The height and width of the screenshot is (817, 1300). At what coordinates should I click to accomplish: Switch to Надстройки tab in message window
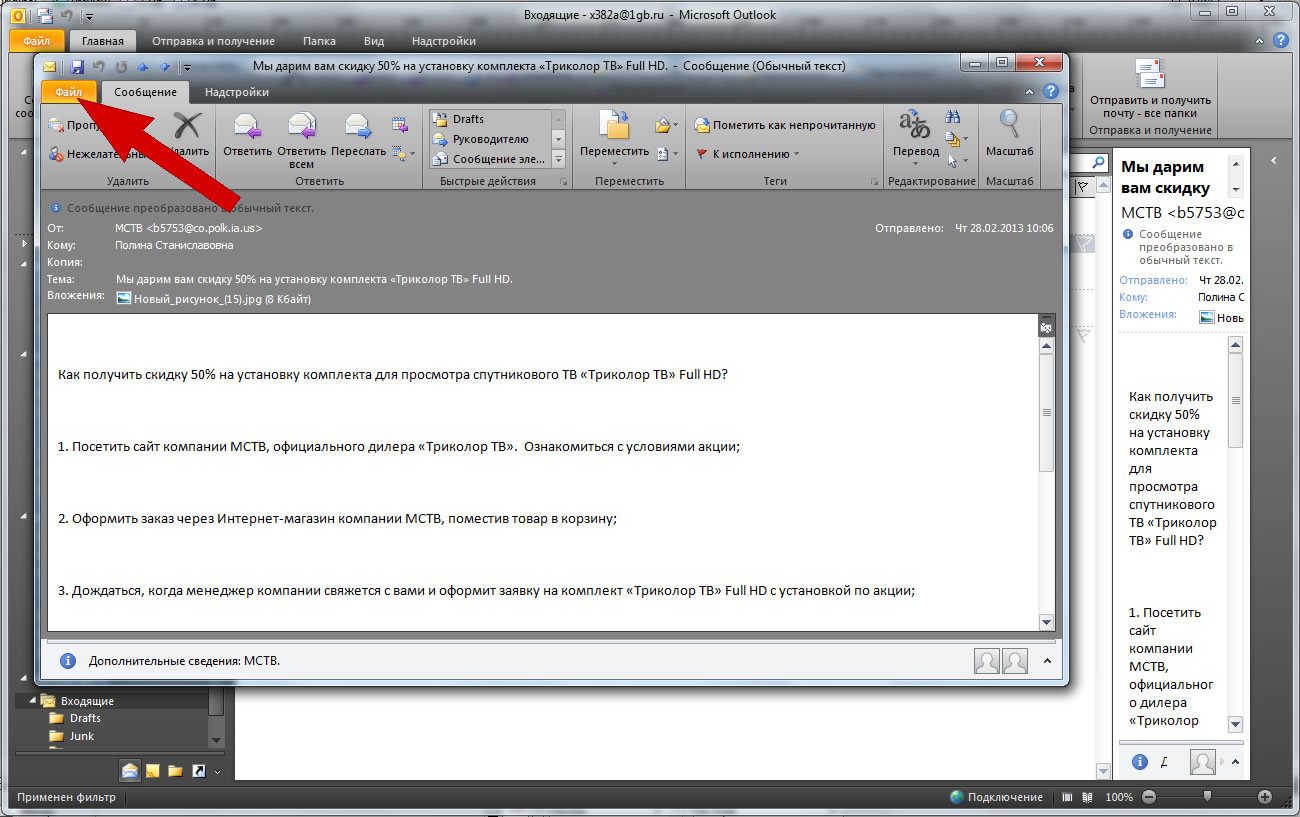236,92
